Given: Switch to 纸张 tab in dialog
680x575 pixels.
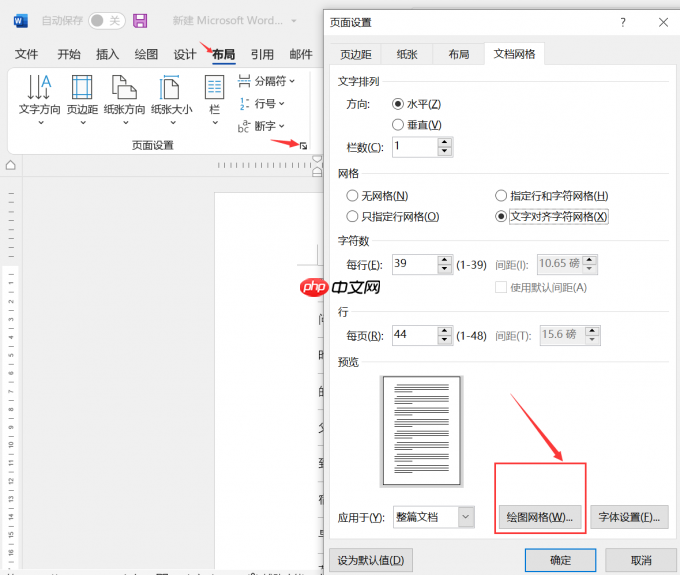Looking at the screenshot, I should [x=407, y=54].
